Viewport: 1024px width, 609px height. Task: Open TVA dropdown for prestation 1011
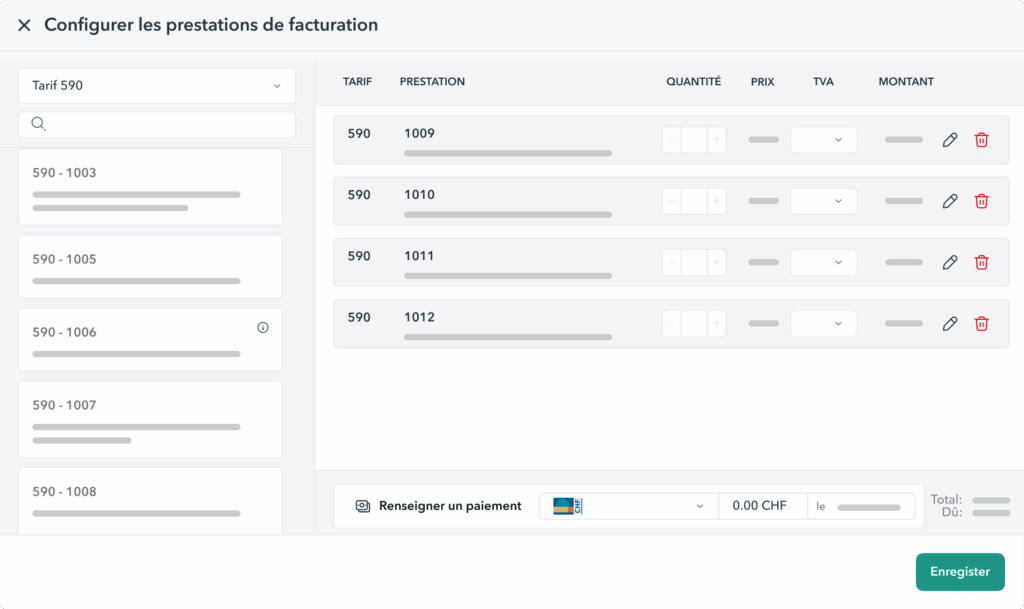click(x=824, y=262)
